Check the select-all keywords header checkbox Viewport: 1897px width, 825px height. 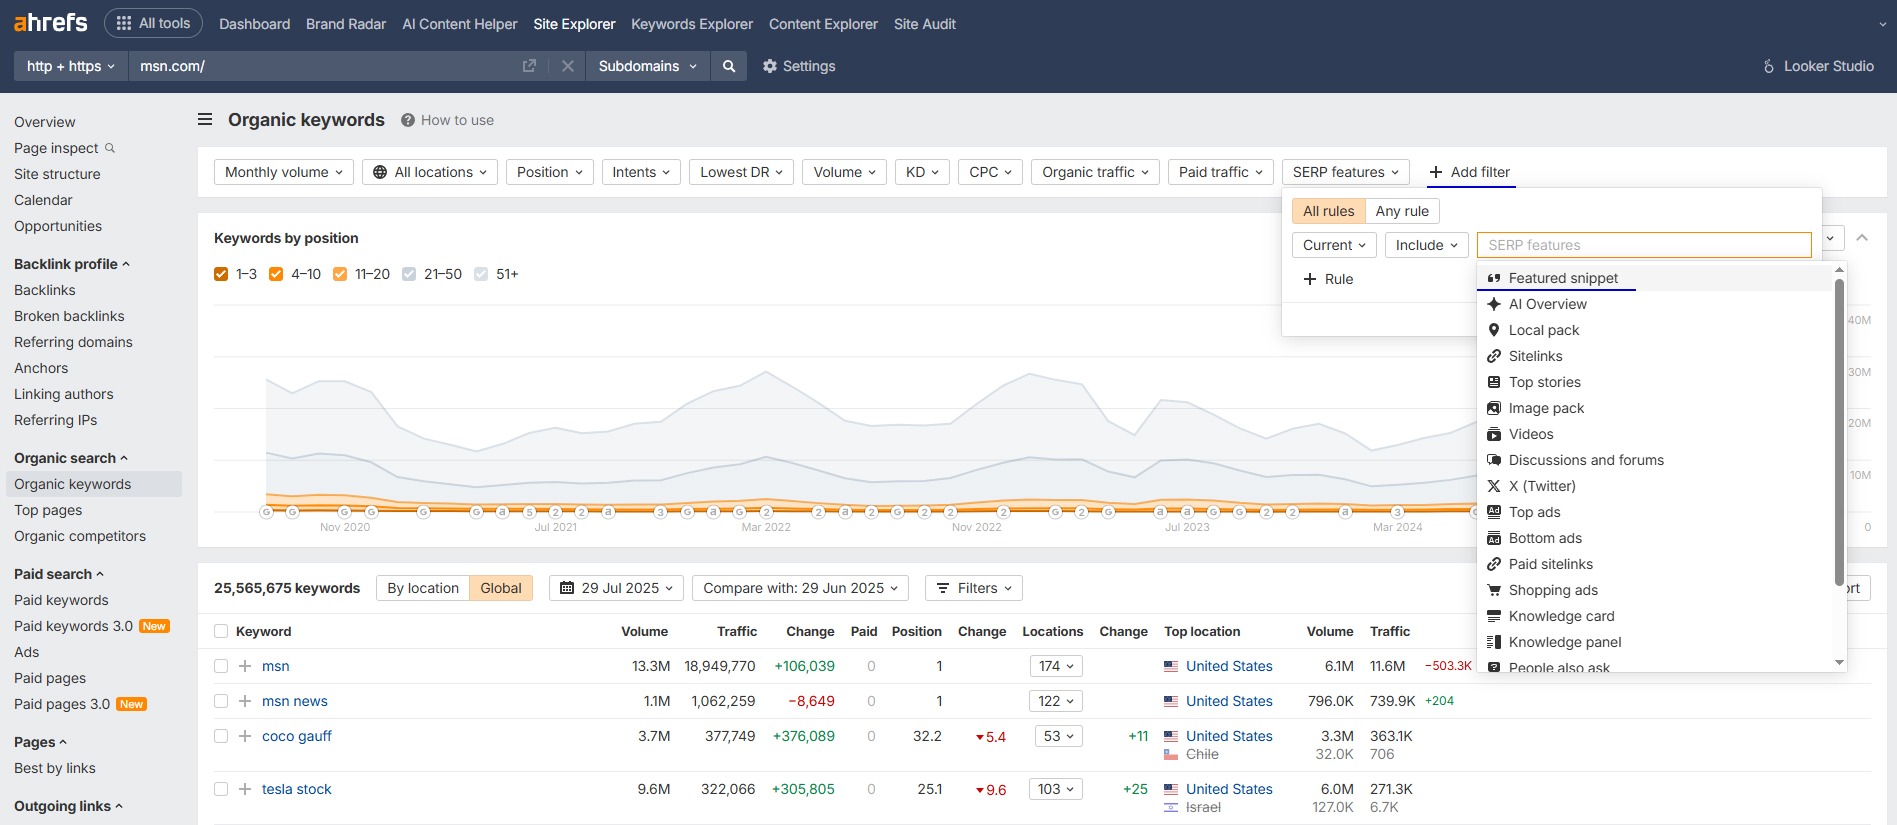pyautogui.click(x=221, y=631)
